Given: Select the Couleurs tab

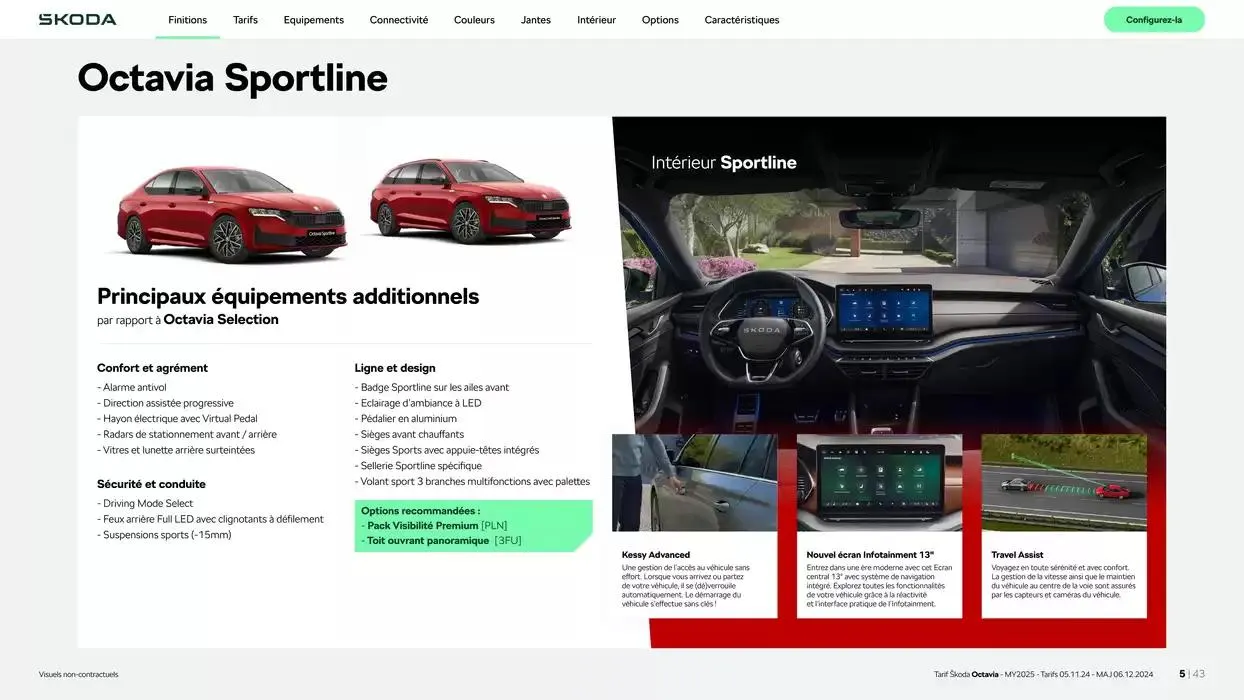Looking at the screenshot, I should 474,20.
